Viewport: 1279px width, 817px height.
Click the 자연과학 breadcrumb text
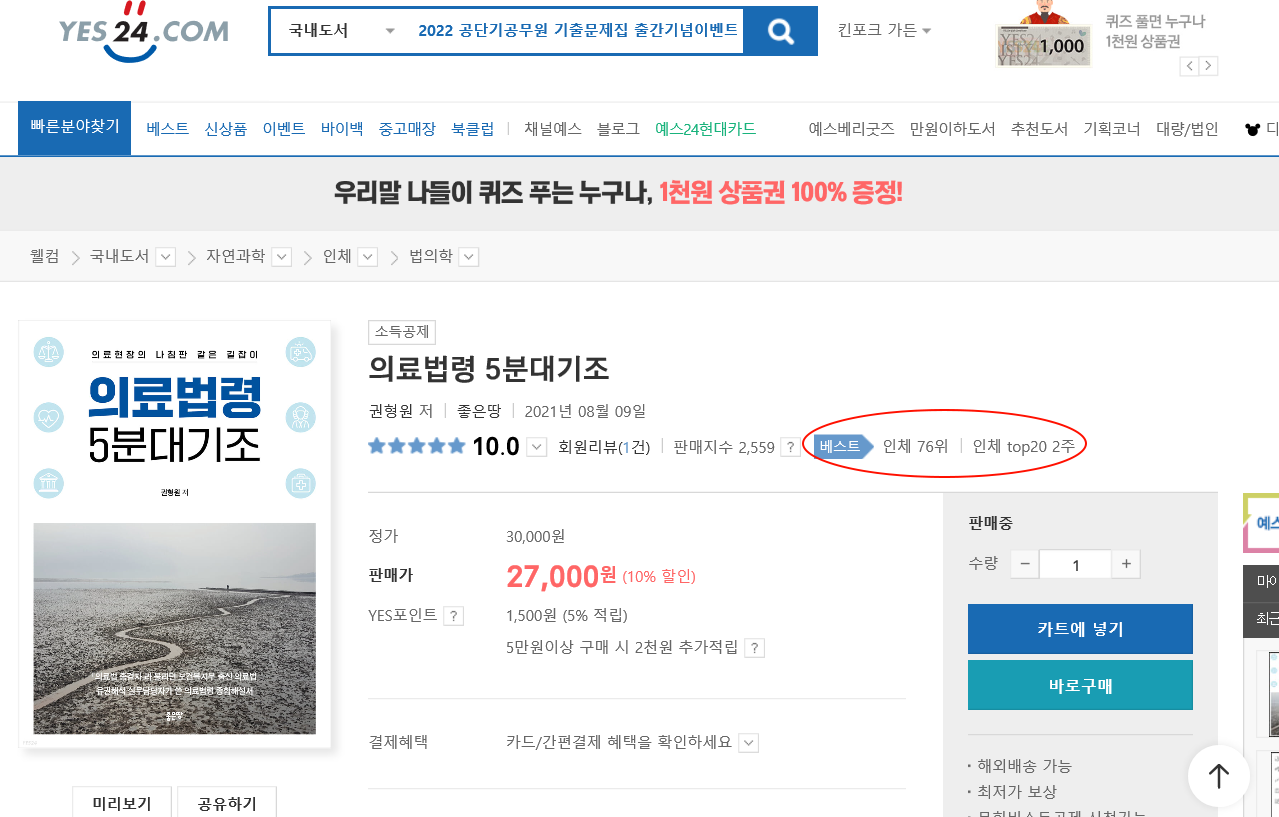235,257
